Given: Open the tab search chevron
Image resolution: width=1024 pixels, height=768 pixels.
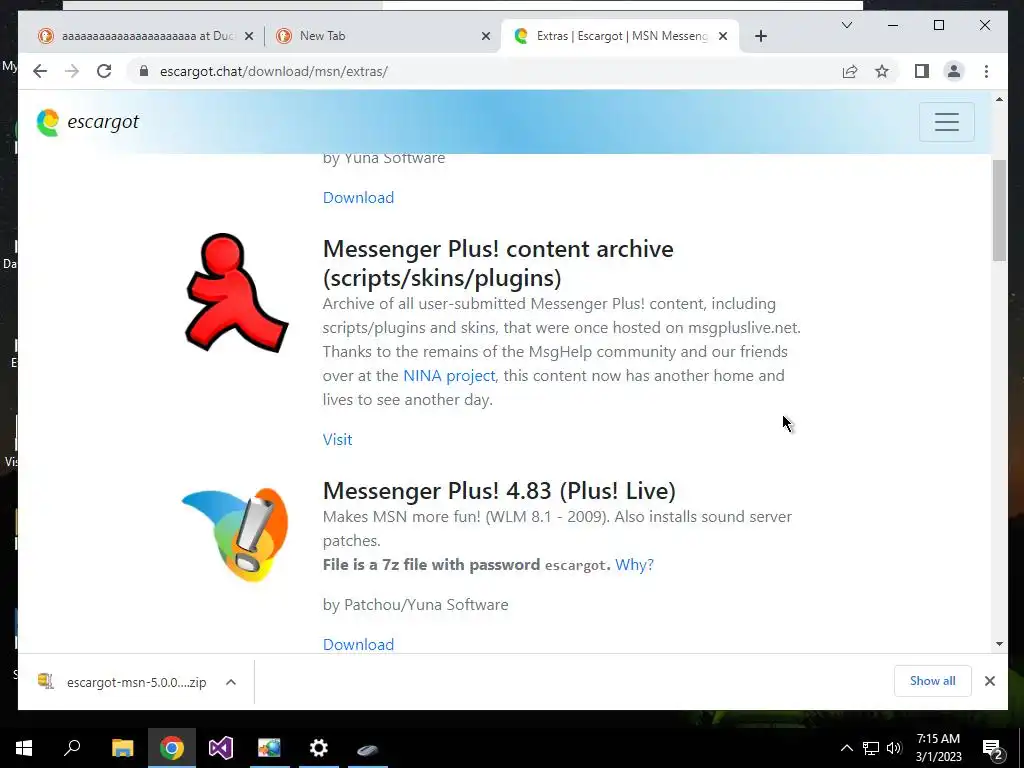Looking at the screenshot, I should pos(847,25).
